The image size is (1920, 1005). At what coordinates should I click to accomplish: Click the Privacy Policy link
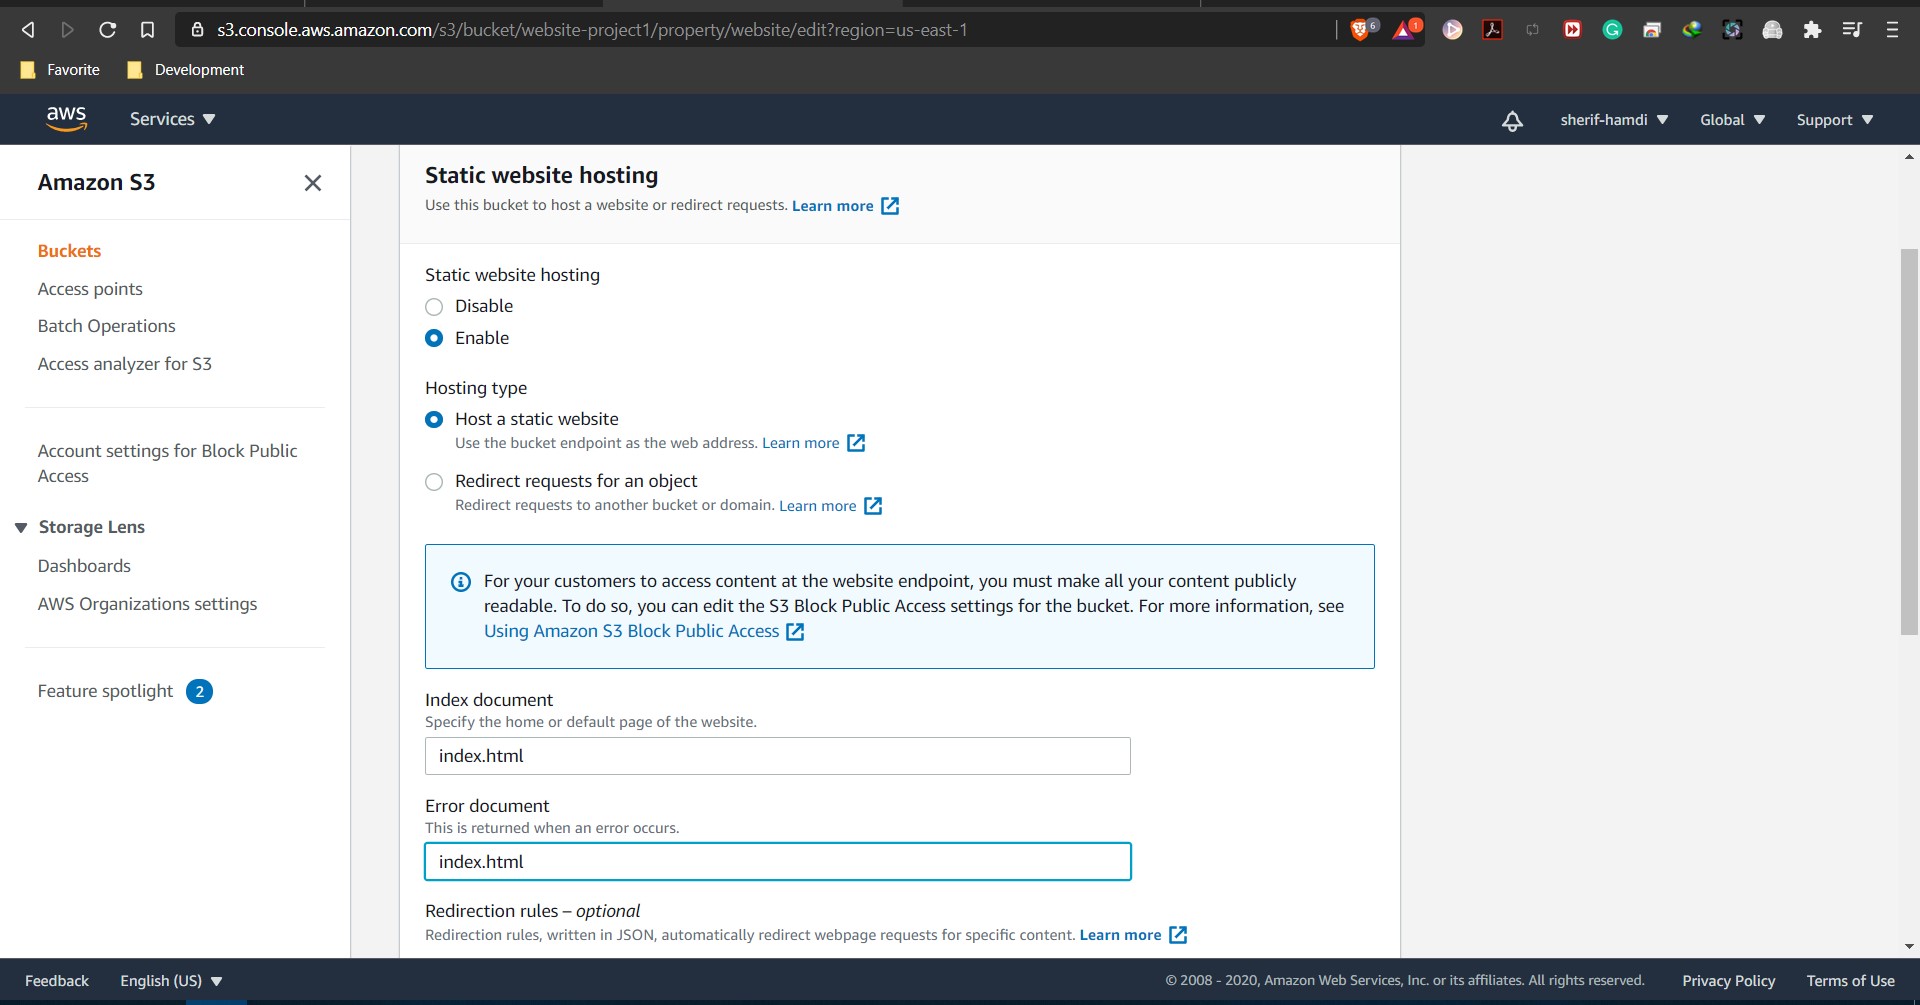click(1727, 980)
